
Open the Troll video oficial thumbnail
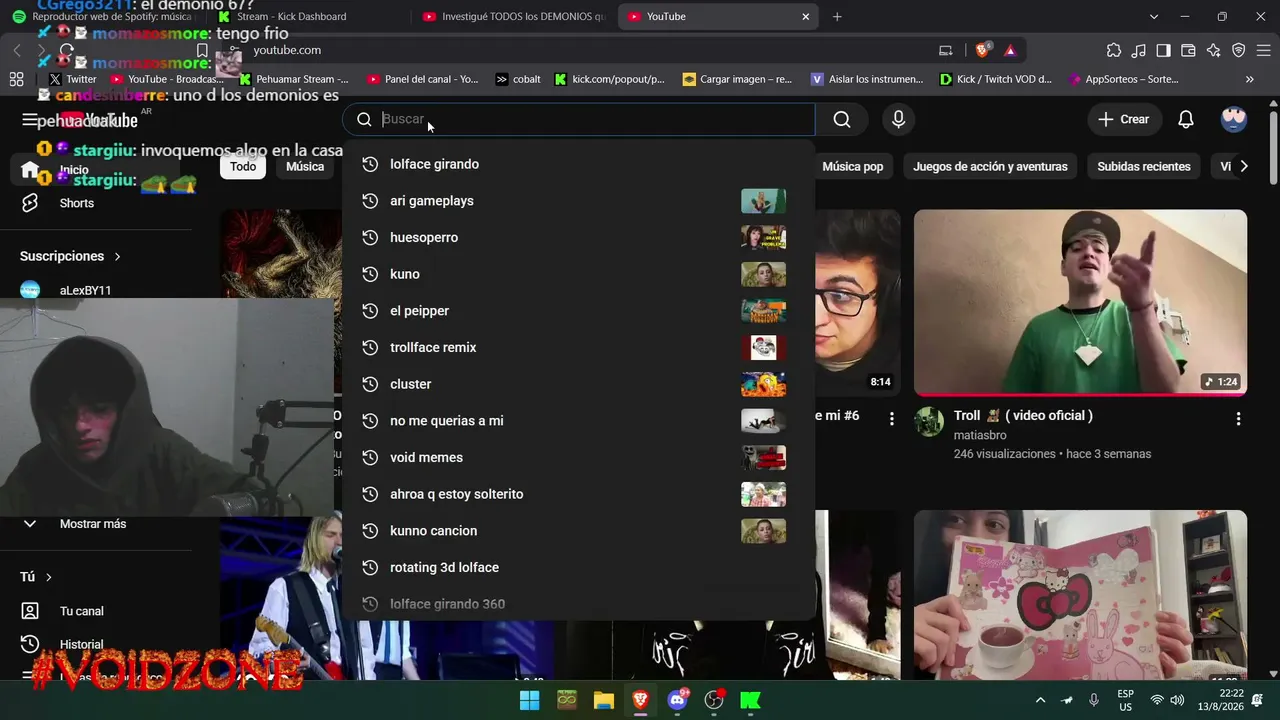click(x=1080, y=303)
